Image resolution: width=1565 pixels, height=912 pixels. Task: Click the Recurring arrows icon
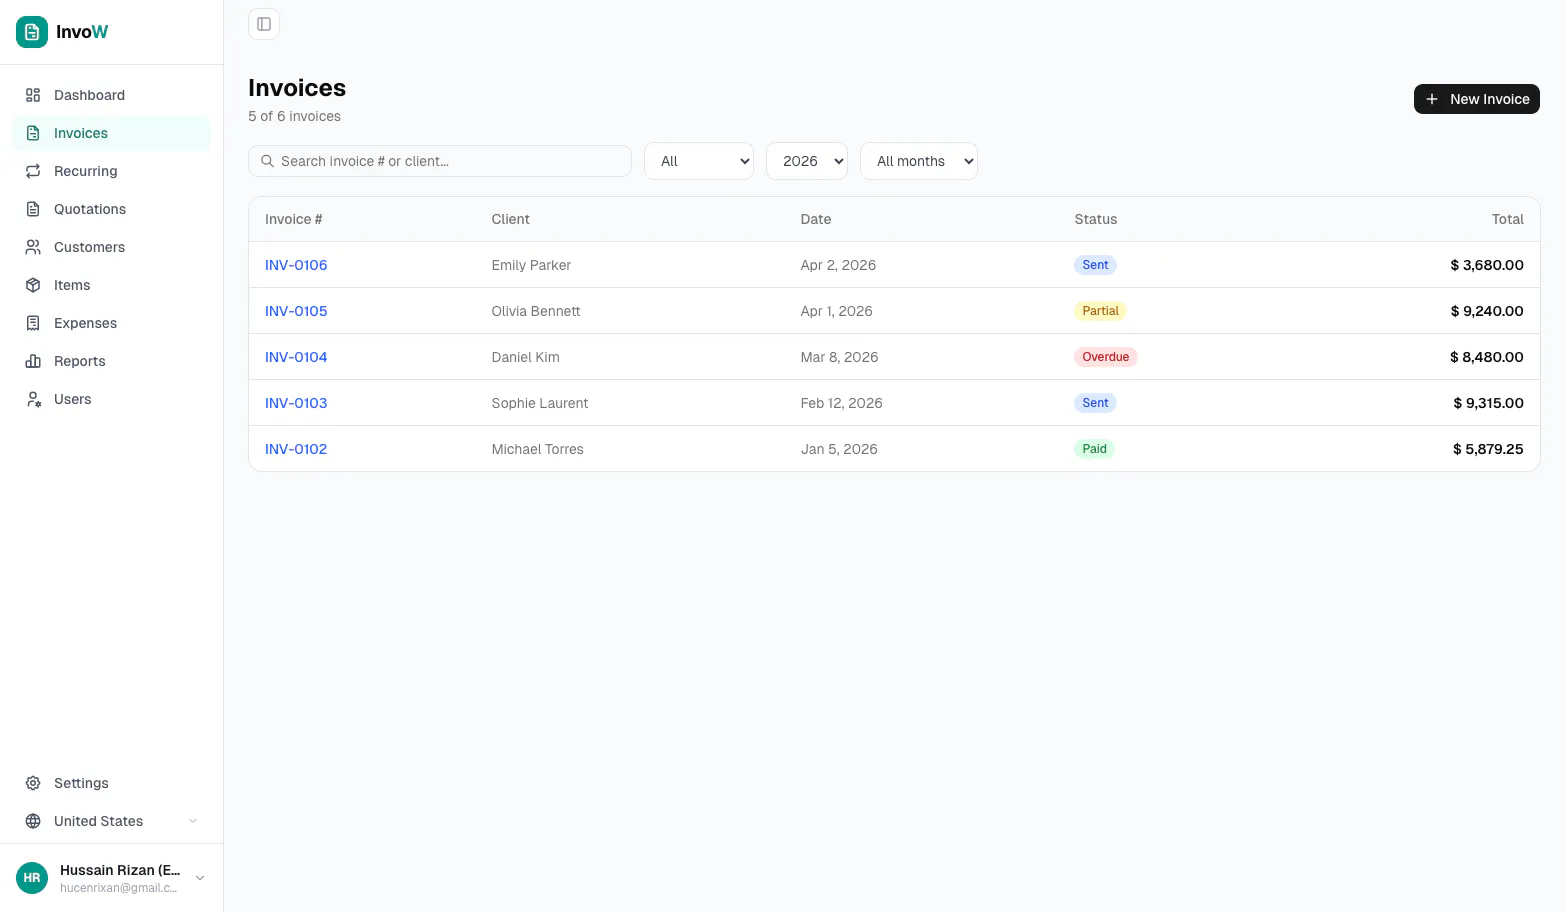(33, 171)
